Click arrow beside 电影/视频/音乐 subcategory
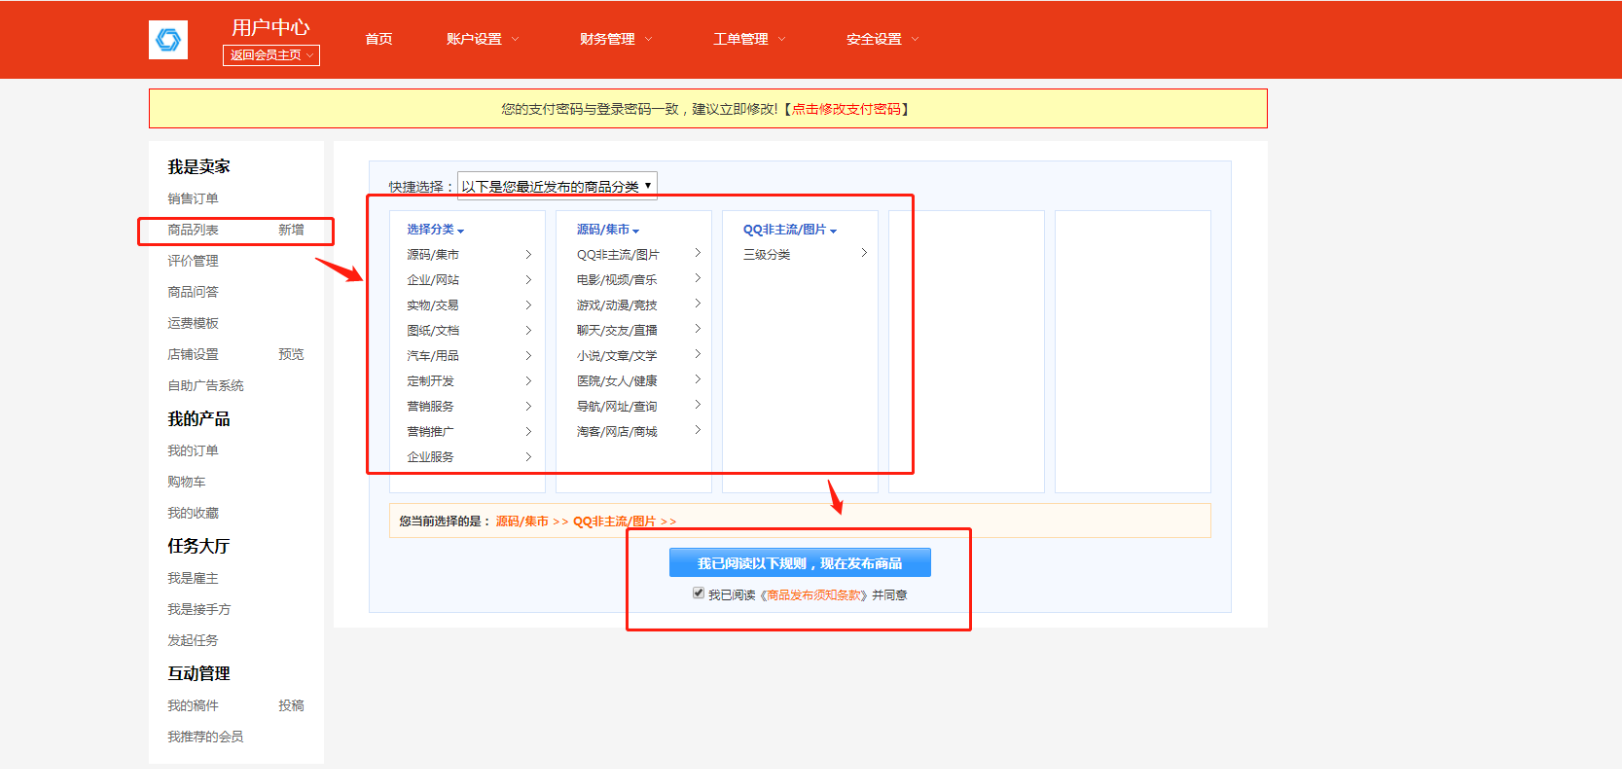 click(x=697, y=279)
